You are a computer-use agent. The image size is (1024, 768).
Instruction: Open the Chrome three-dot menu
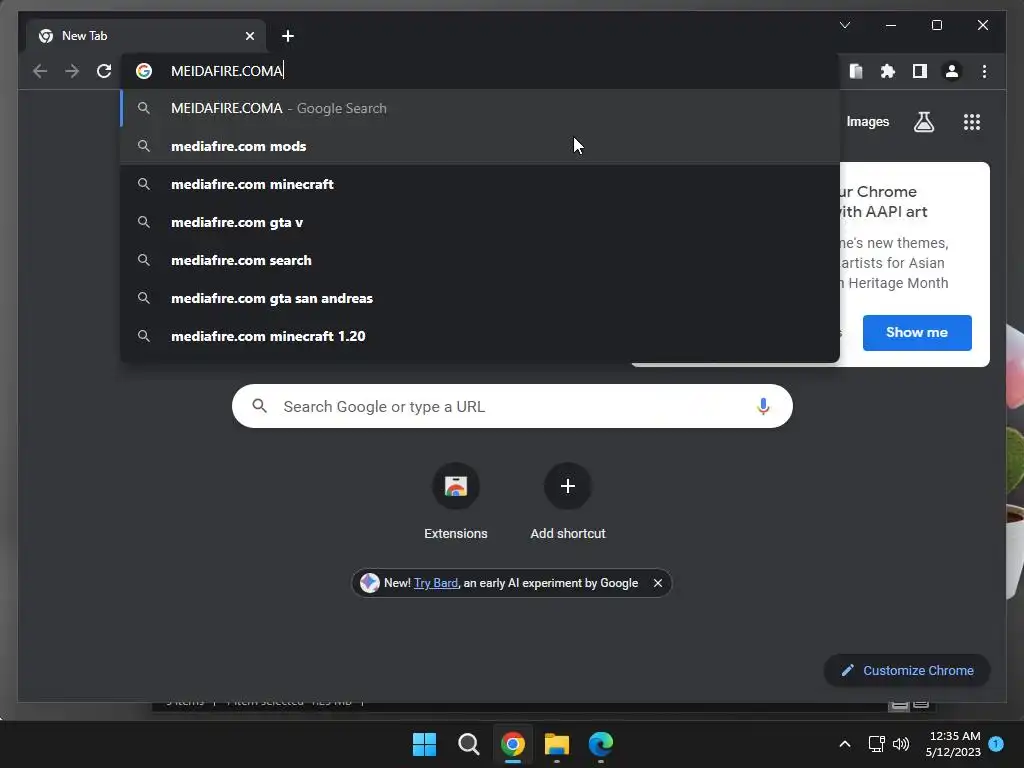[x=984, y=71]
